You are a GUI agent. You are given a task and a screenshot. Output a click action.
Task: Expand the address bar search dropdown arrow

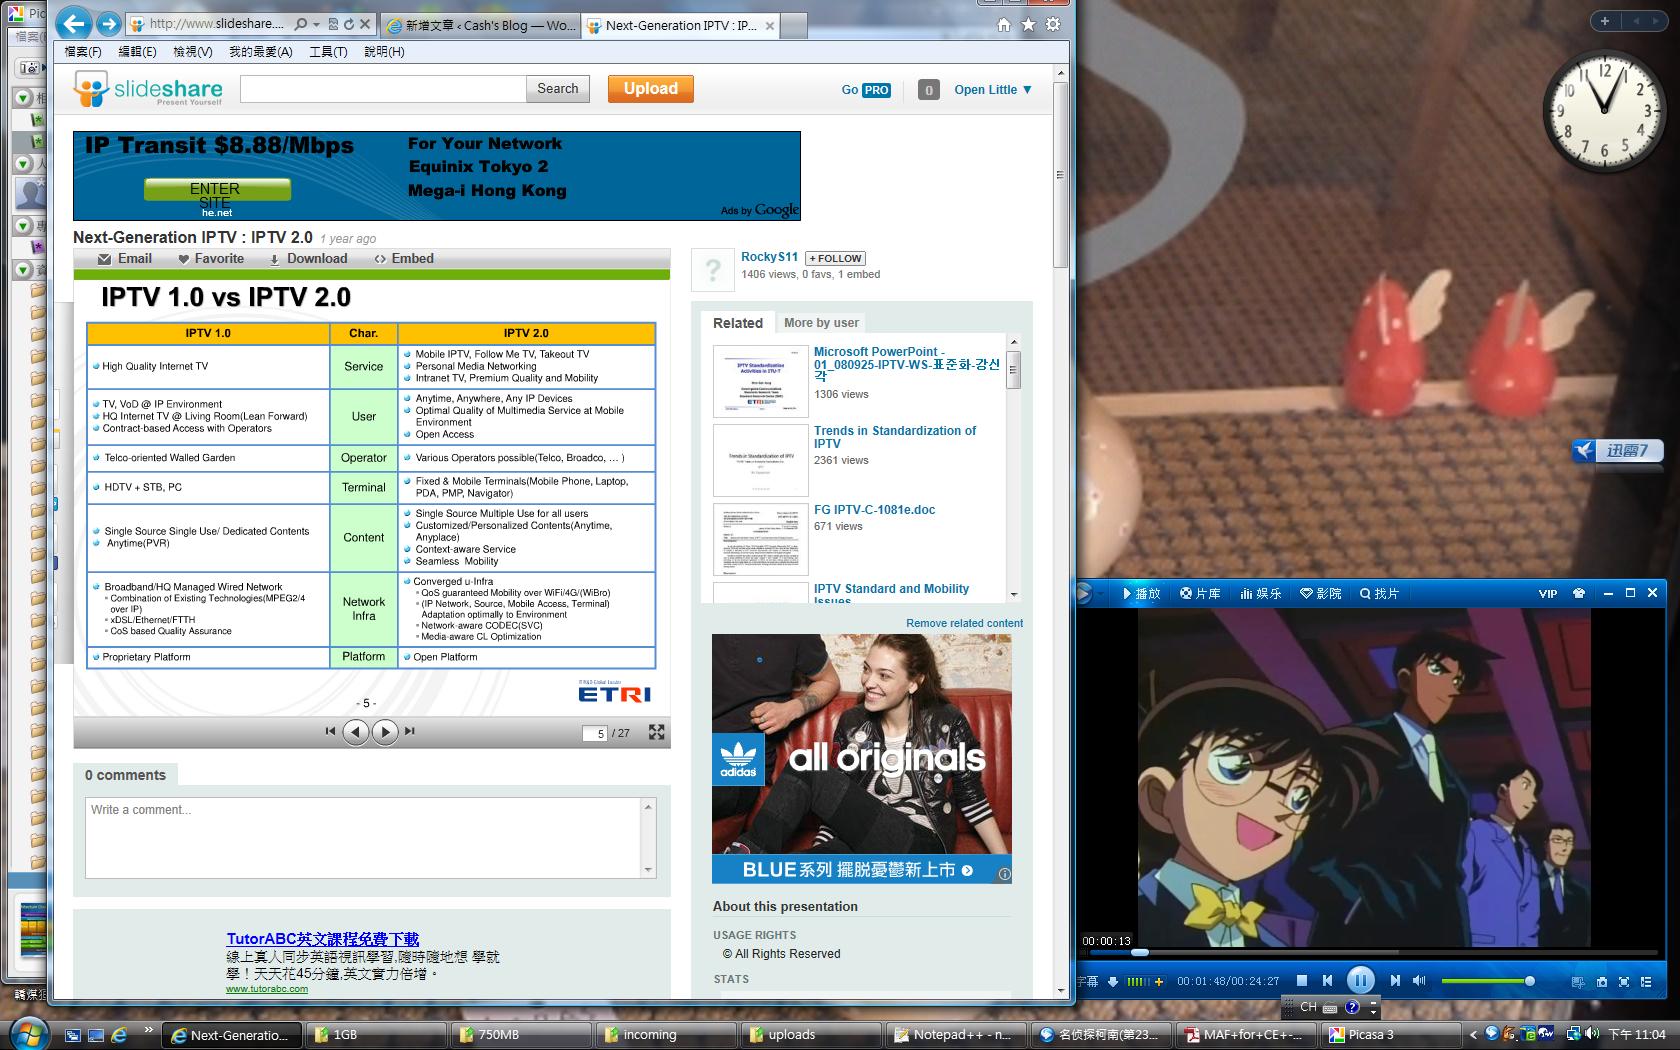pyautogui.click(x=316, y=24)
